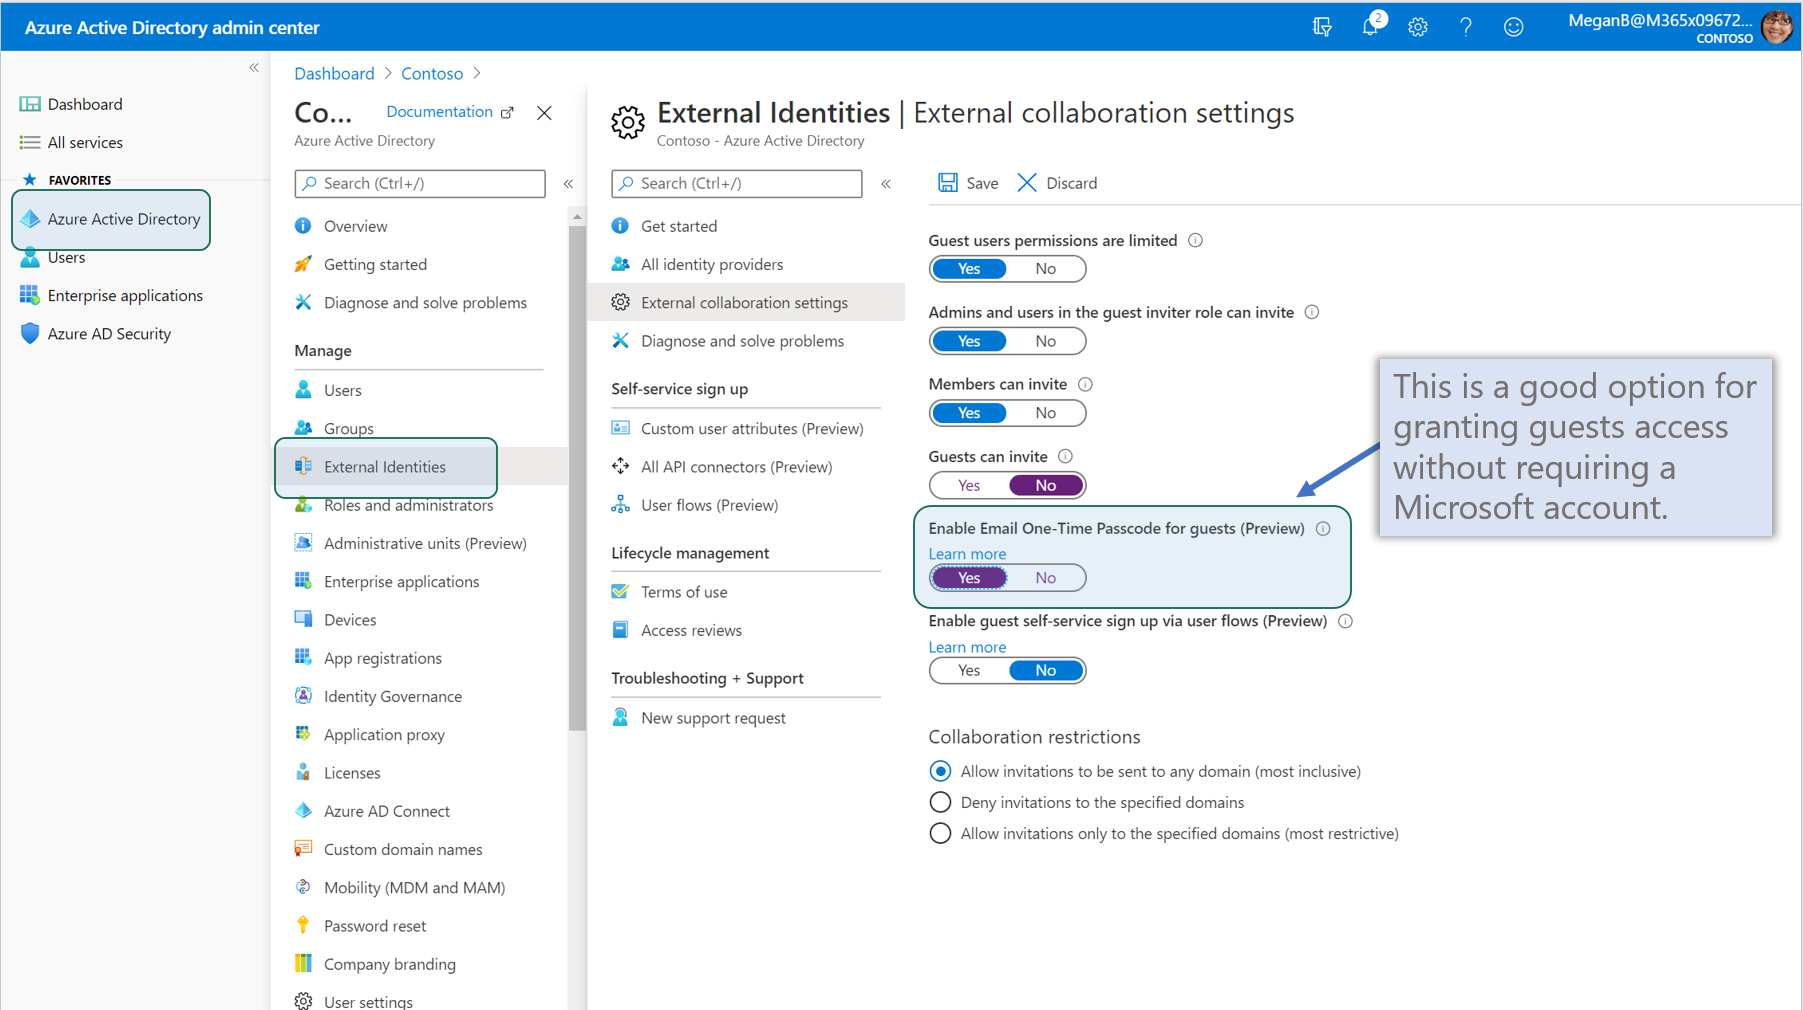Click the help question mark icon
Screen dimensions: 1803x1010
pyautogui.click(x=1466, y=27)
